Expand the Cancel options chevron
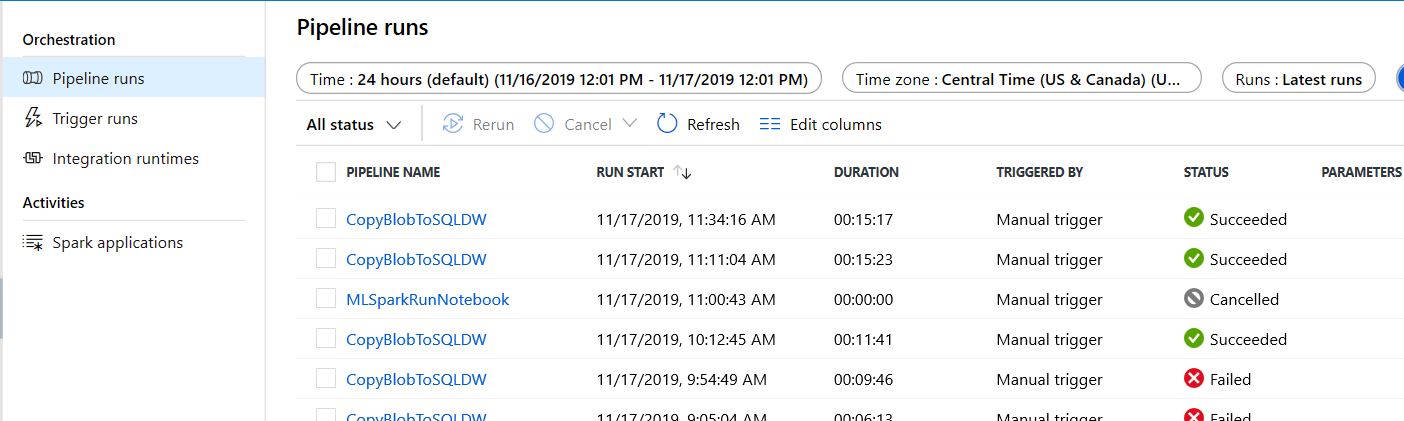 point(629,124)
